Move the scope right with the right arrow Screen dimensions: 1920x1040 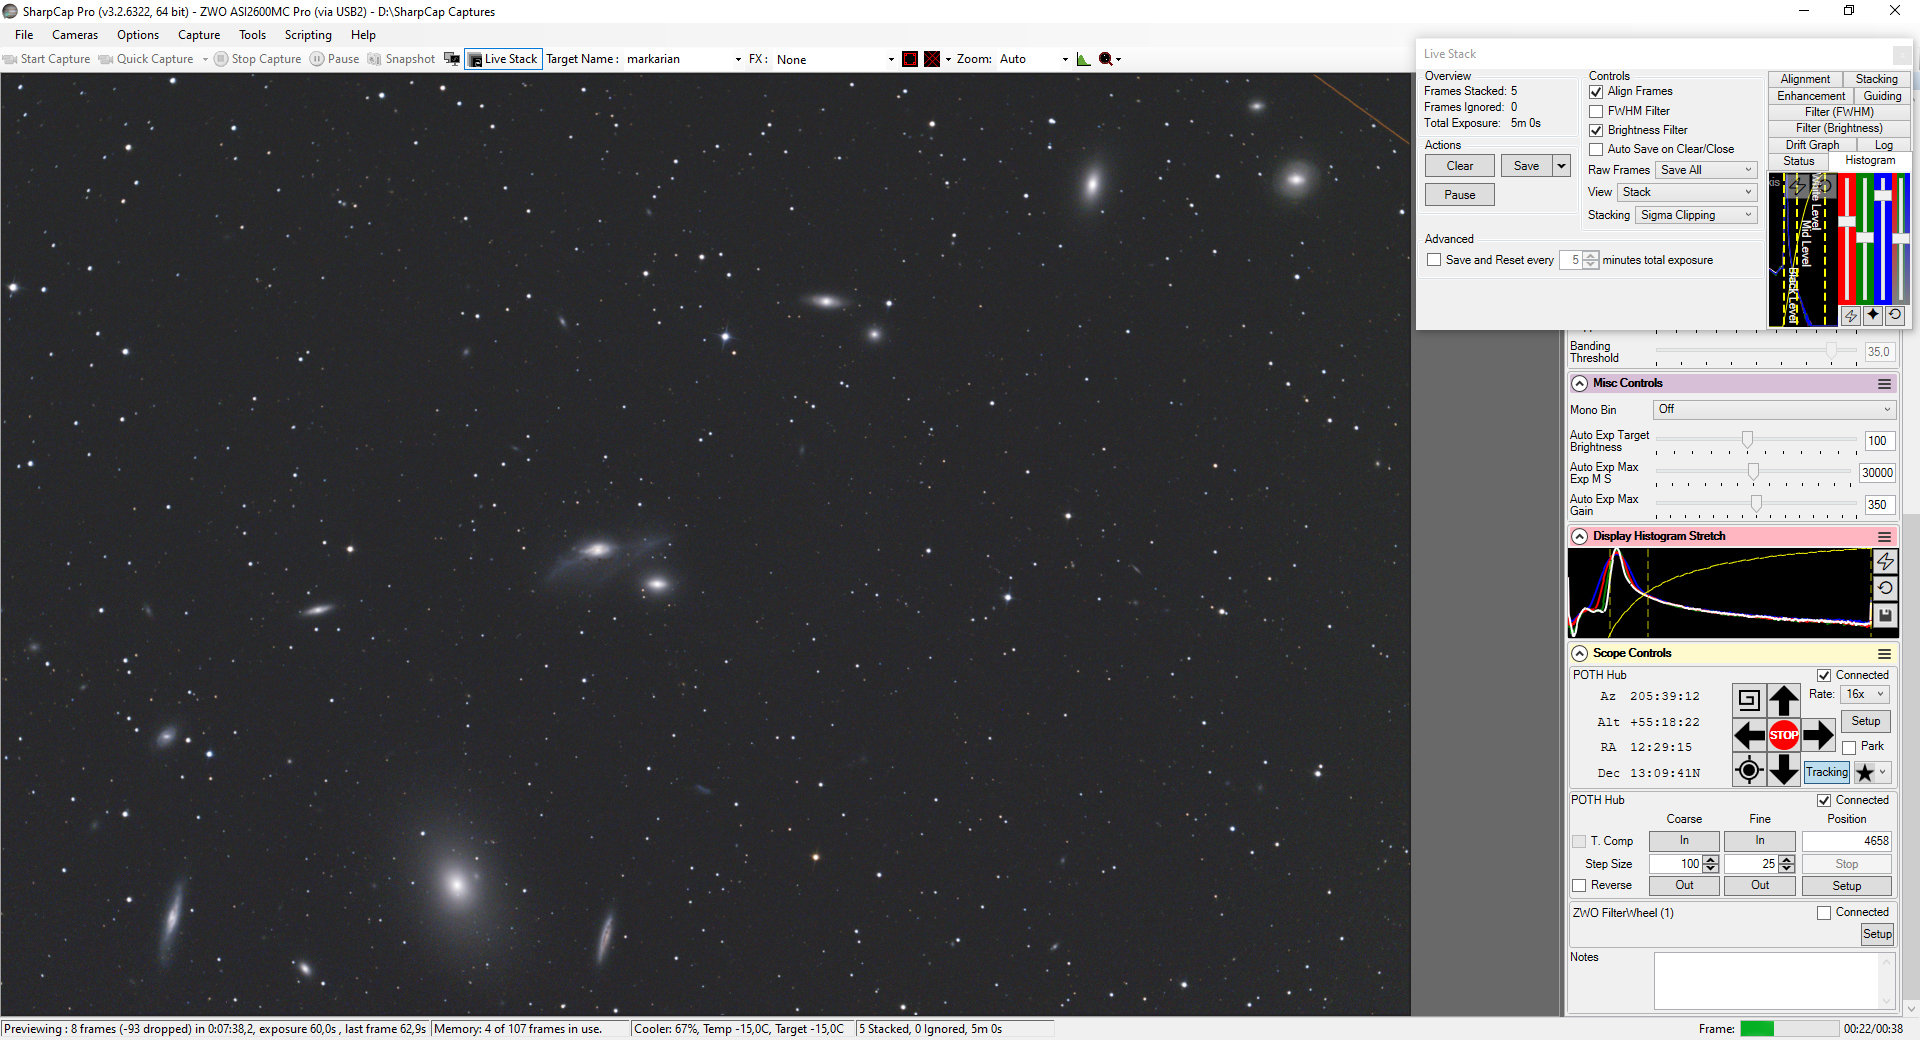pyautogui.click(x=1818, y=735)
